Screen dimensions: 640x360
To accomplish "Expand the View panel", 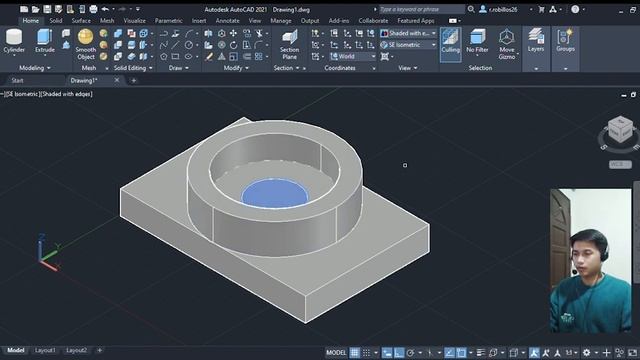I will (408, 68).
